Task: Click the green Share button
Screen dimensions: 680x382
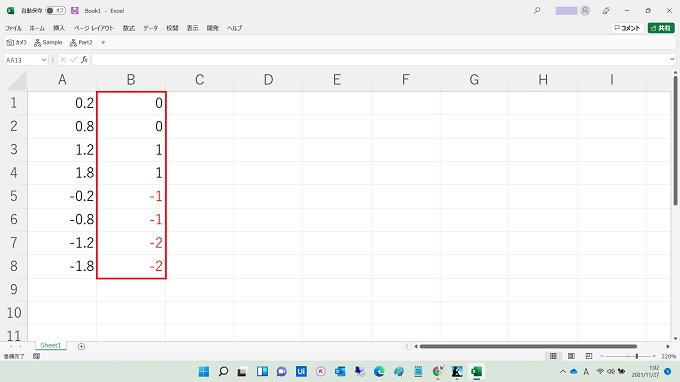Action: (661, 28)
